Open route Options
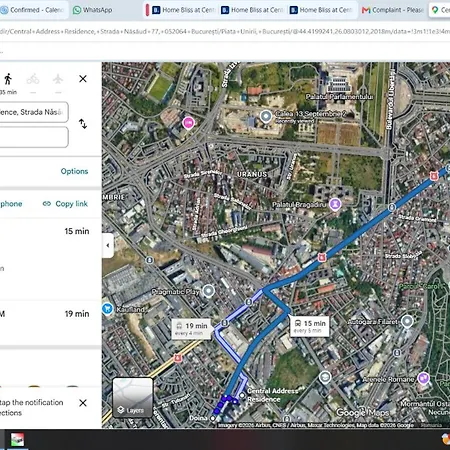 (74, 171)
